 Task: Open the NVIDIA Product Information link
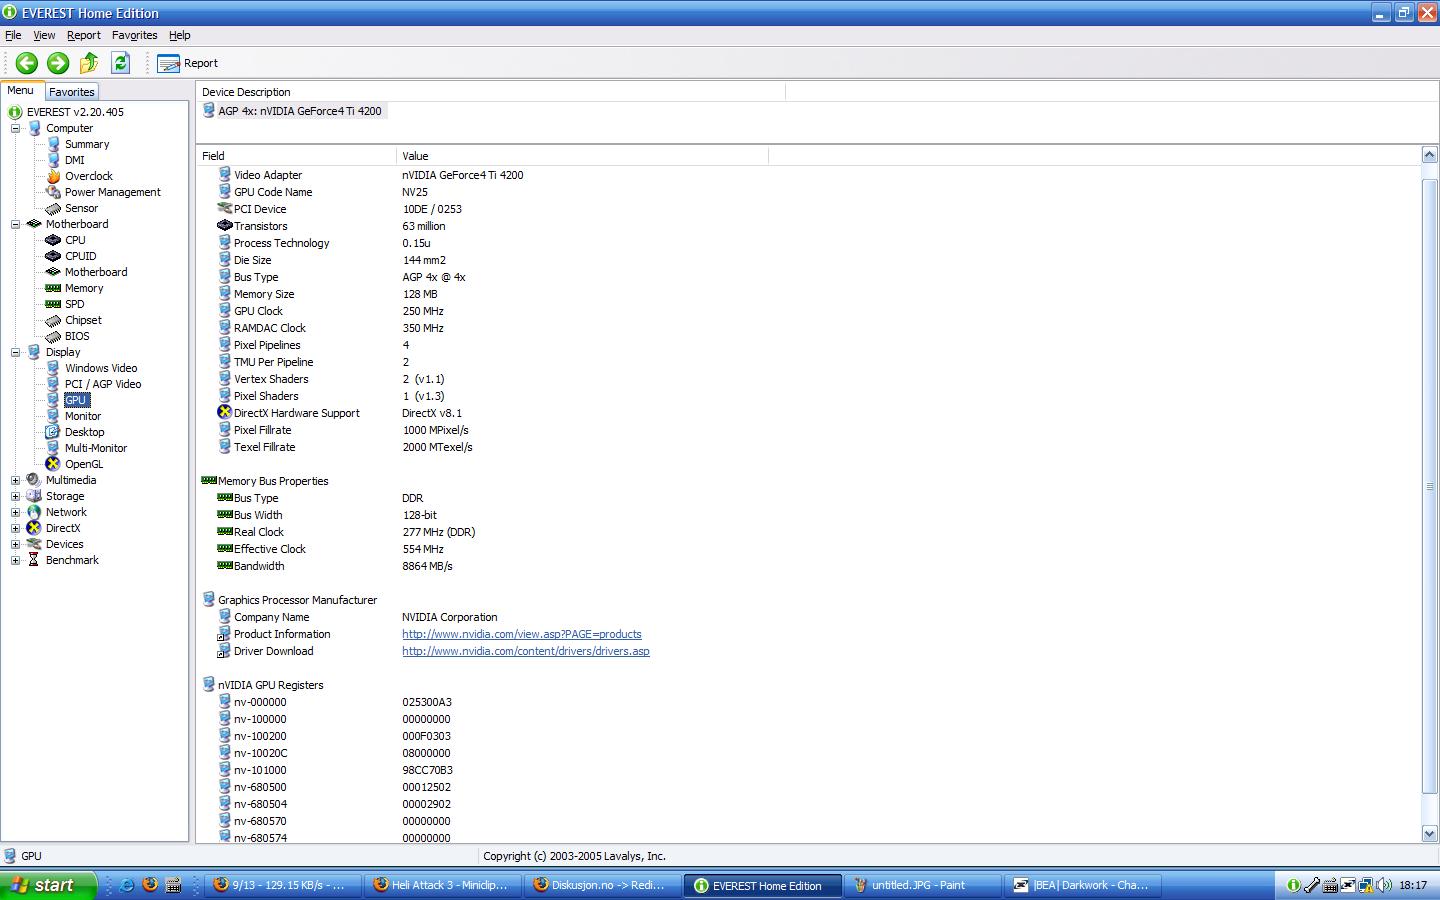tap(522, 634)
